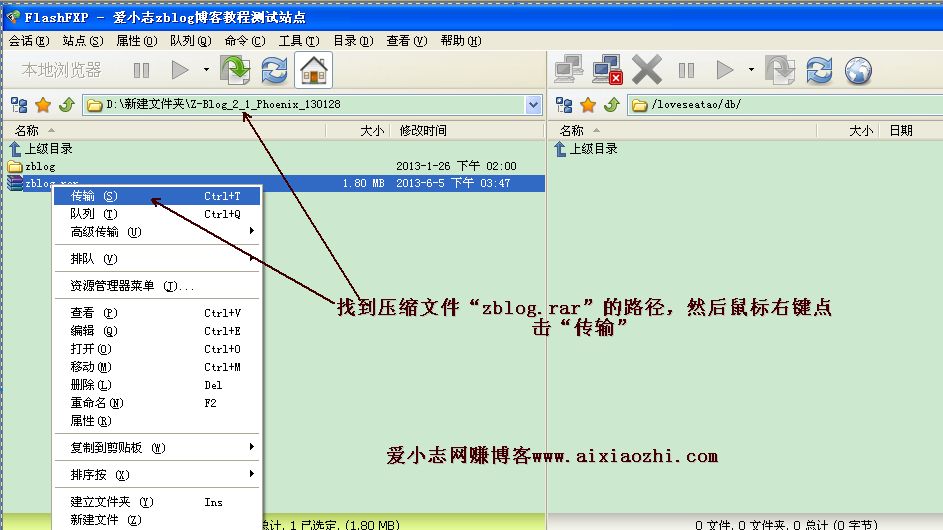The width and height of the screenshot is (943, 530).
Task: Select 资源管理器菜单 in context menu
Action: tap(157, 286)
